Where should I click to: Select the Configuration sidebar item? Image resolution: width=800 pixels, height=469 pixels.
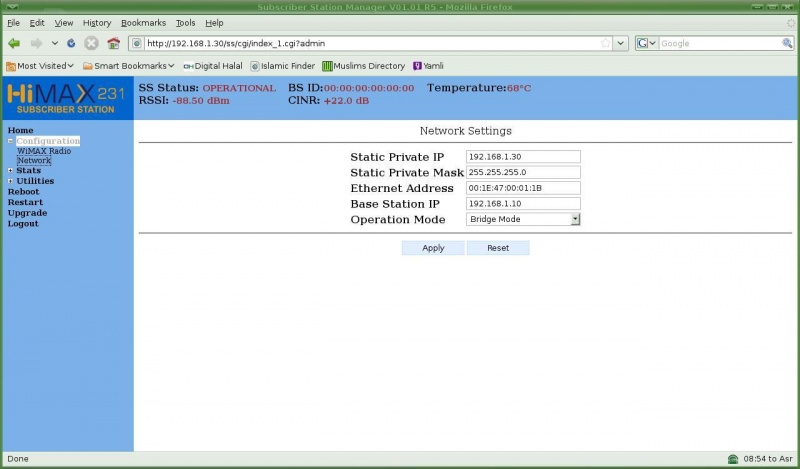(x=48, y=141)
